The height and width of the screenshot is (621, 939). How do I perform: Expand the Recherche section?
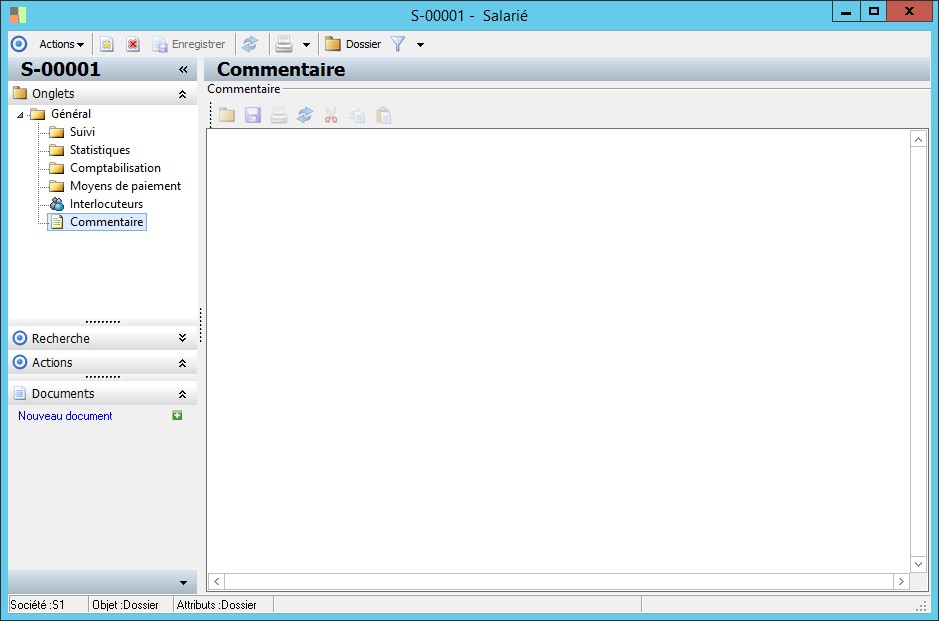tap(183, 338)
